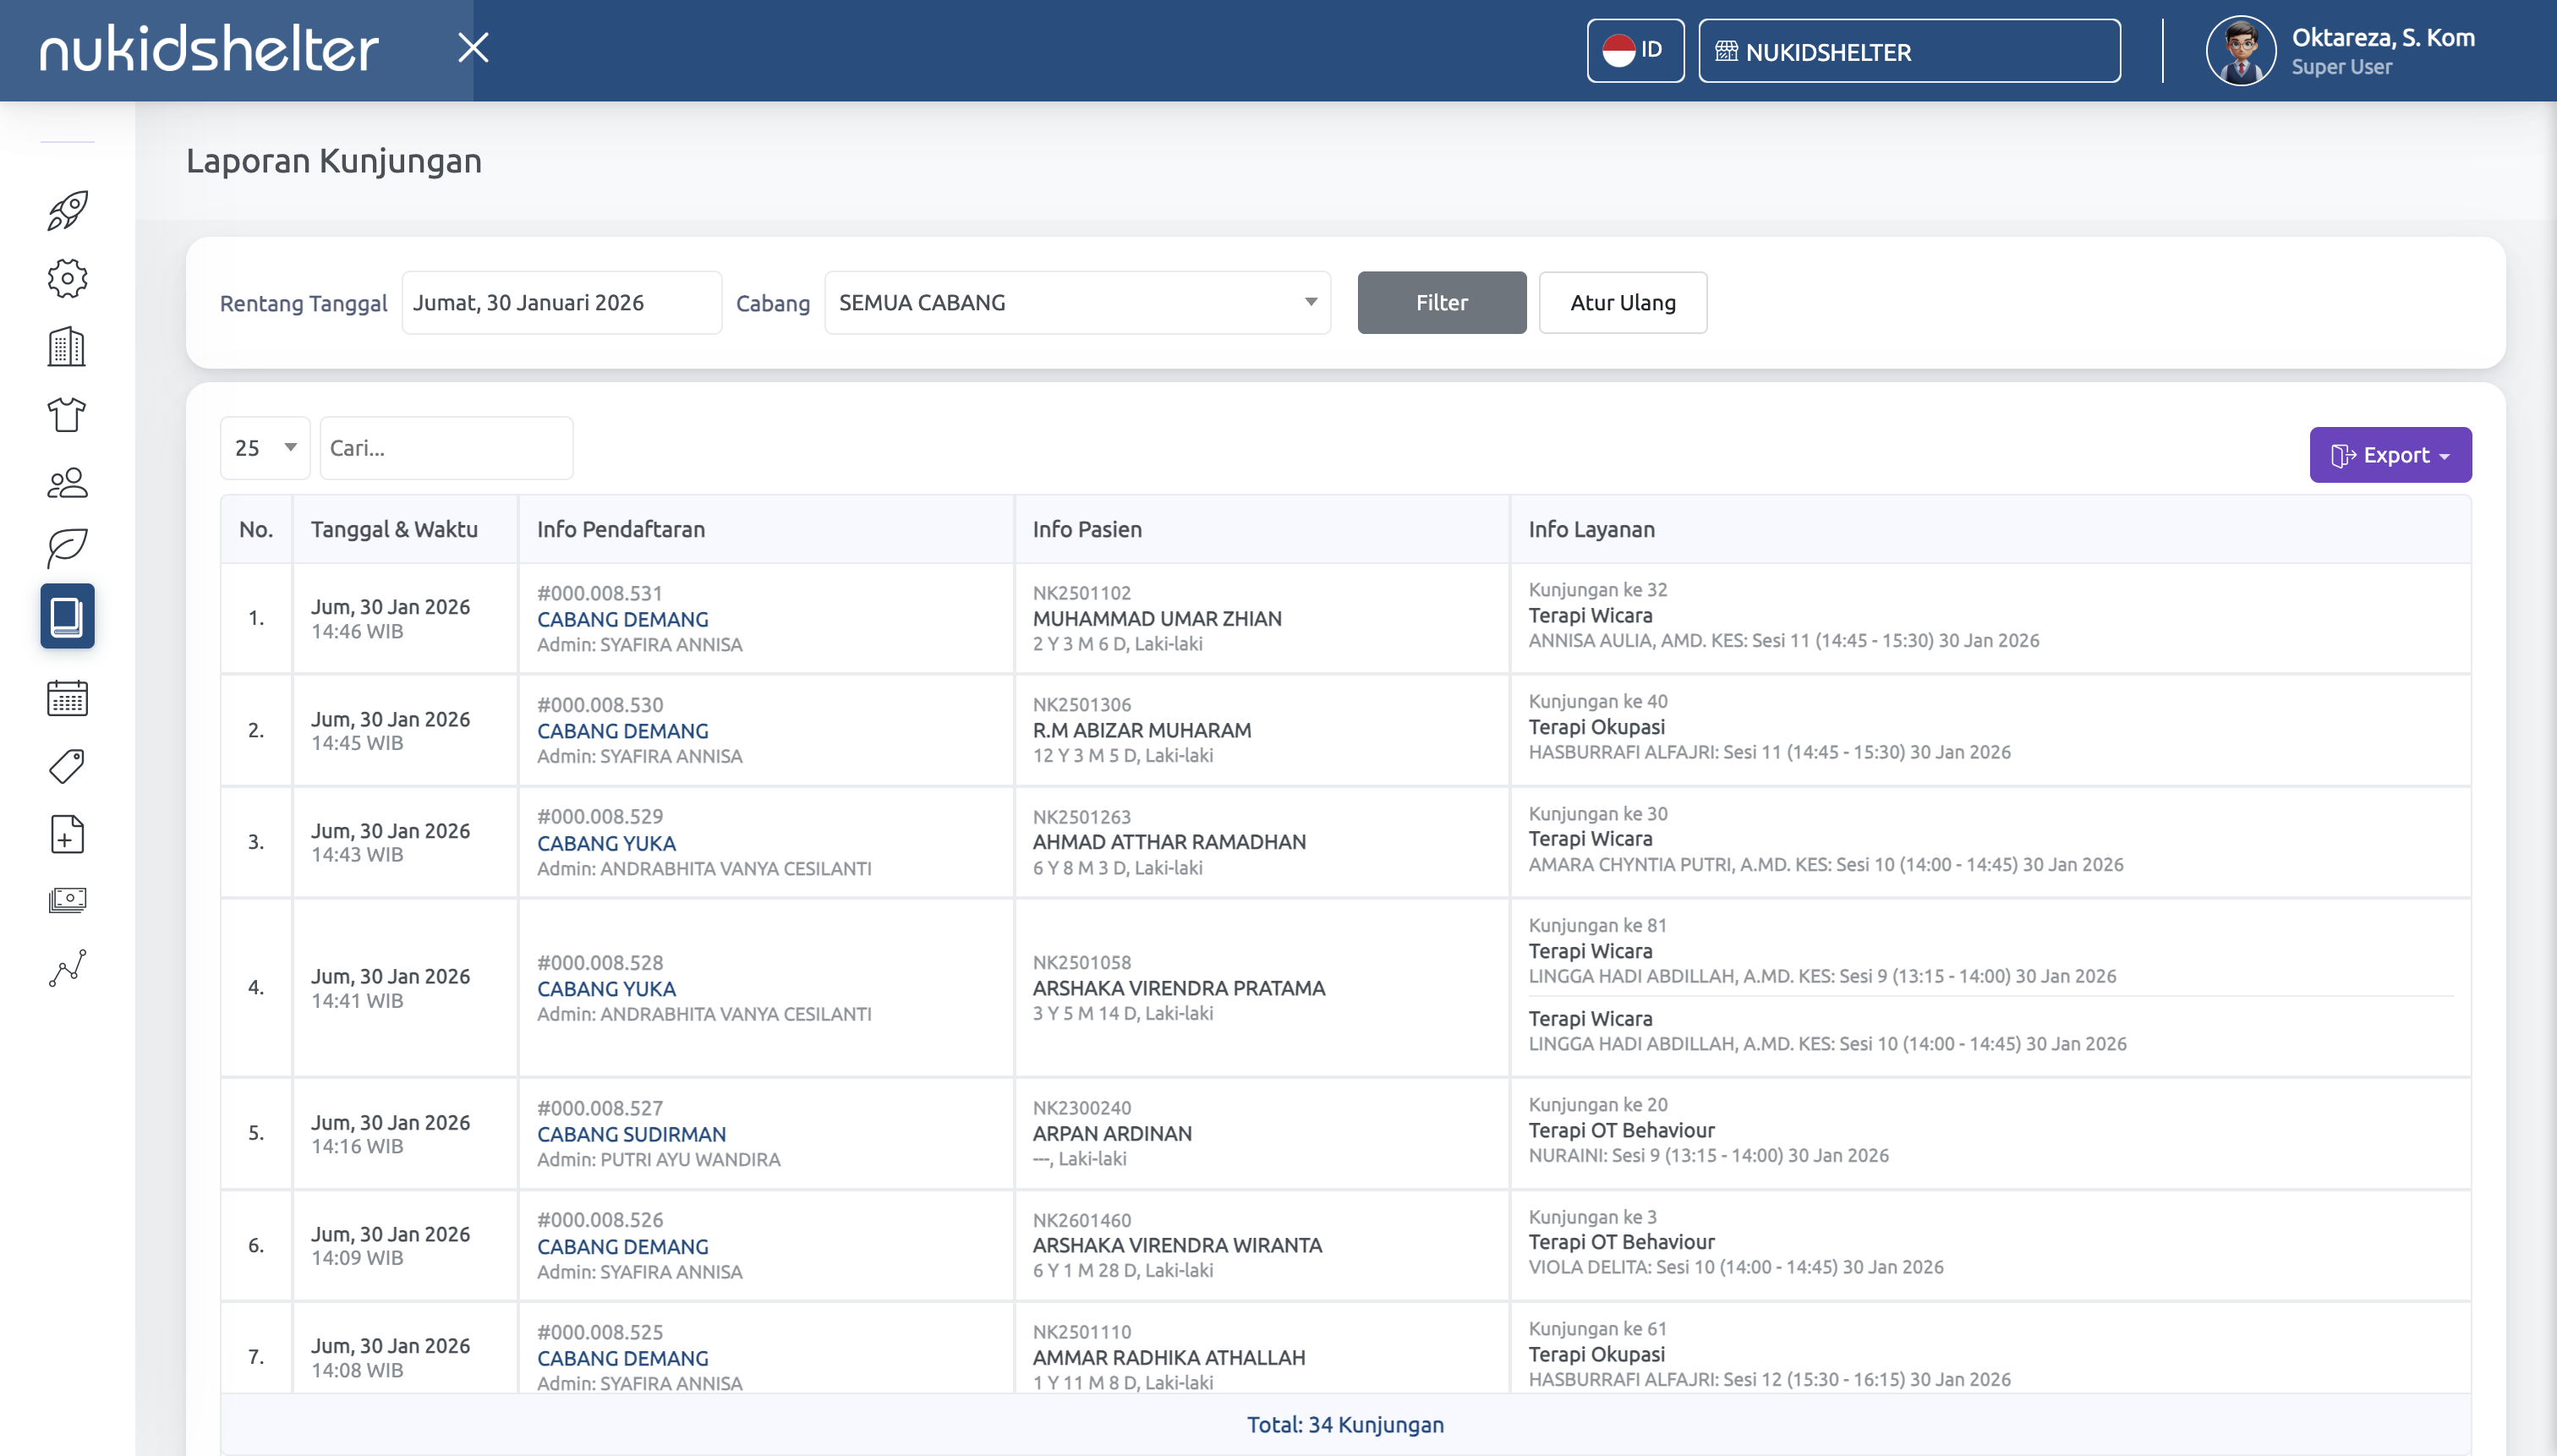Click the building icon in sidebar
2557x1456 pixels.
click(x=67, y=346)
